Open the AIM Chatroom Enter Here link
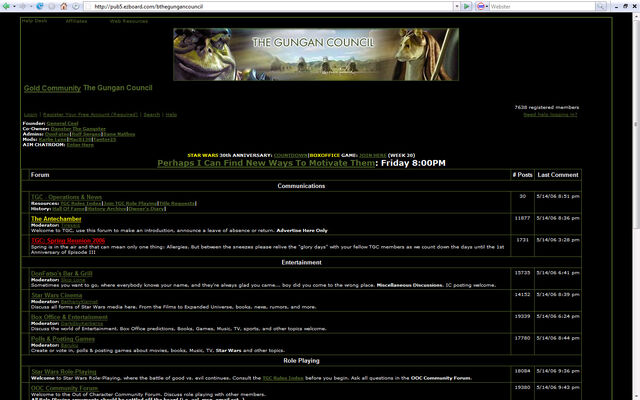This screenshot has width=640, height=400. click(80, 144)
